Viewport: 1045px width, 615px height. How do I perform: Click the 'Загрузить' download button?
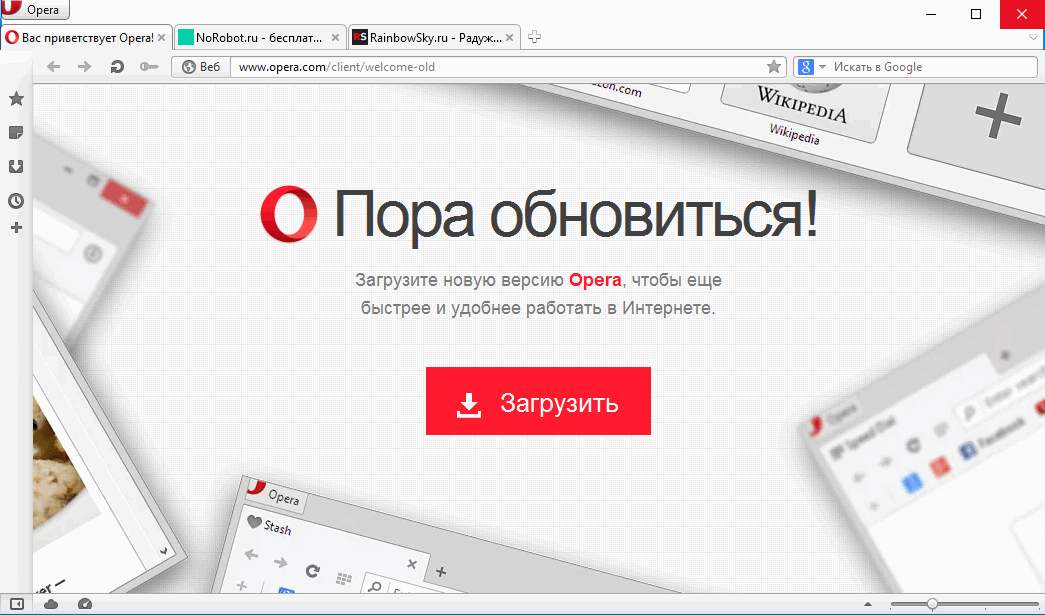click(x=538, y=401)
